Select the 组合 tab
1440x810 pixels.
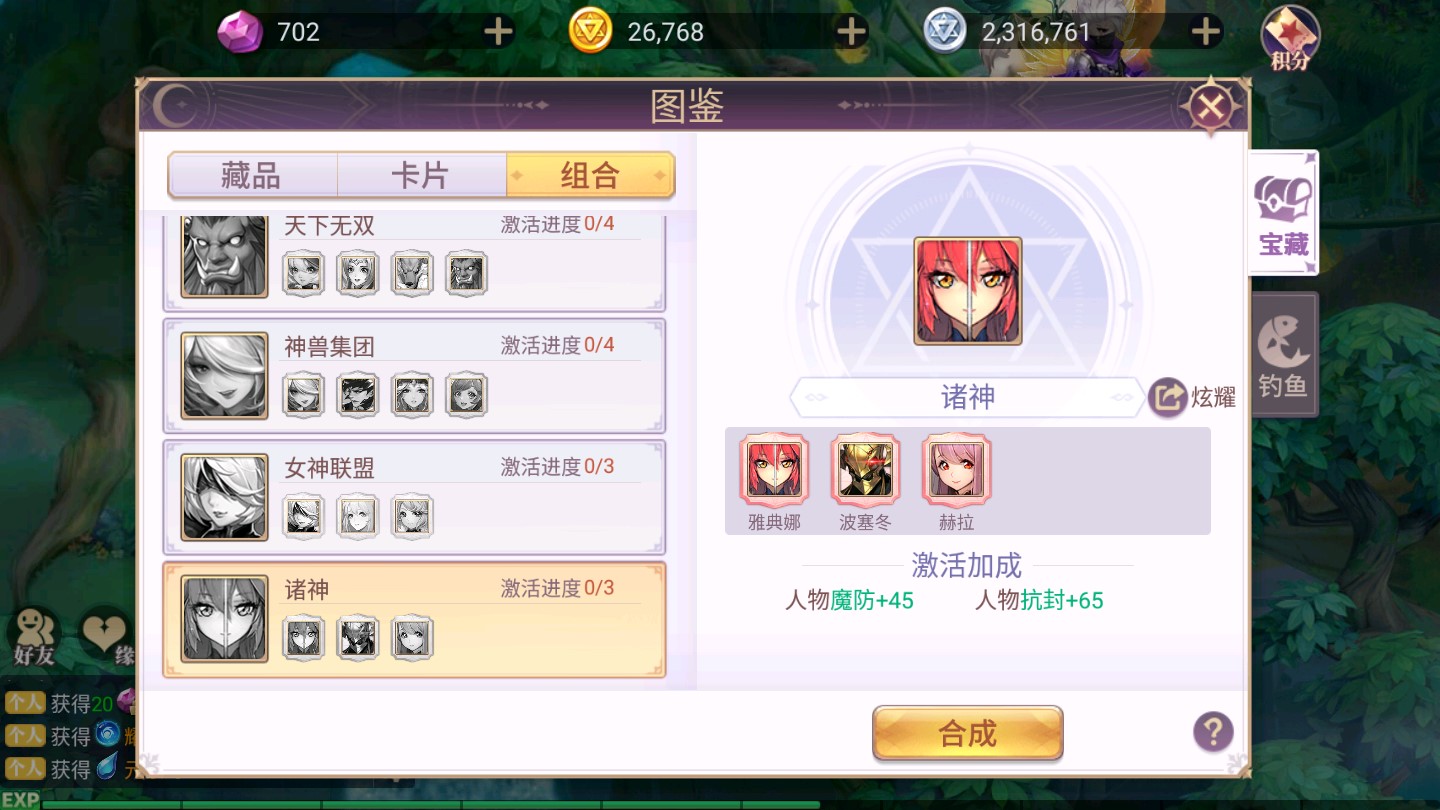590,176
